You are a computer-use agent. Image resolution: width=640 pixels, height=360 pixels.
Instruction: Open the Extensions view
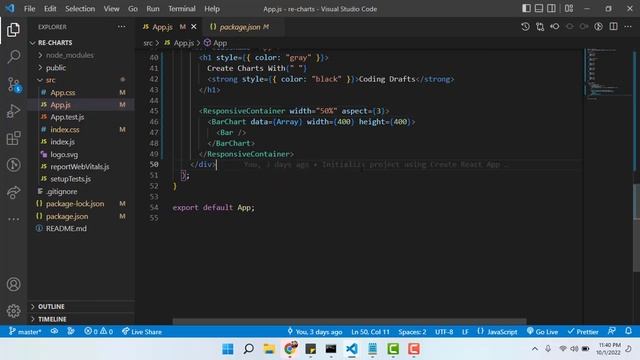[13, 138]
